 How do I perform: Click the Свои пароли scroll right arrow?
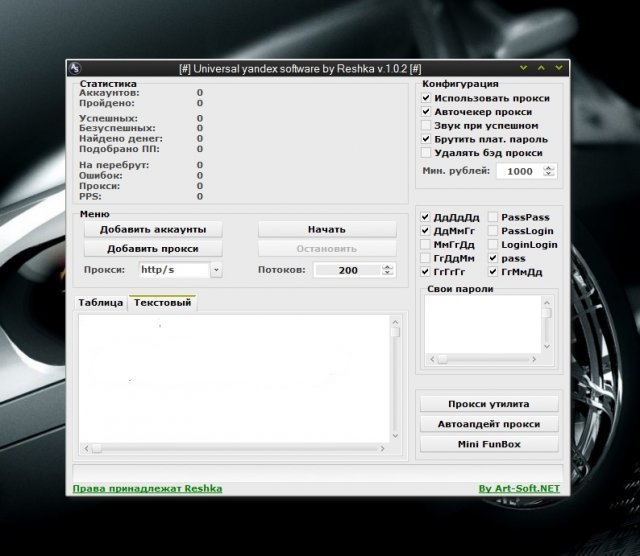[x=534, y=359]
